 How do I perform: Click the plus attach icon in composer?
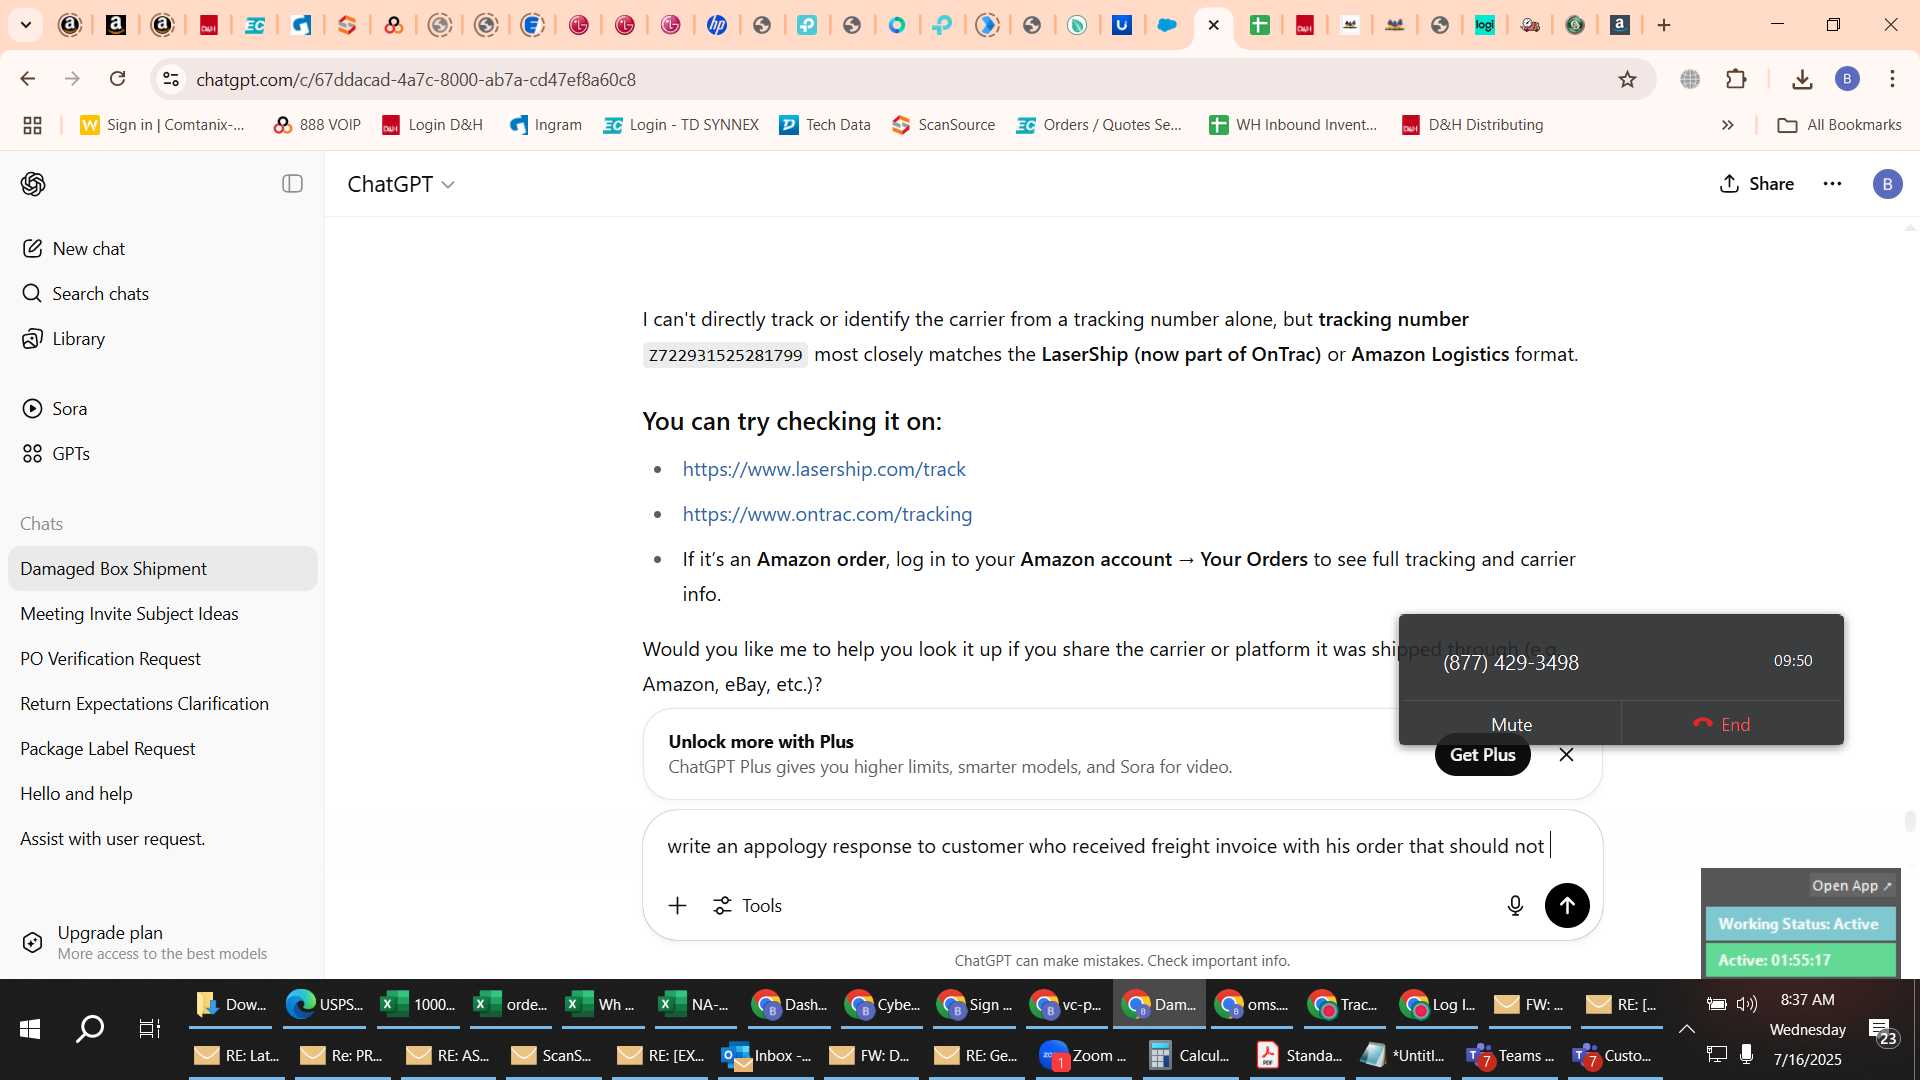(x=677, y=906)
